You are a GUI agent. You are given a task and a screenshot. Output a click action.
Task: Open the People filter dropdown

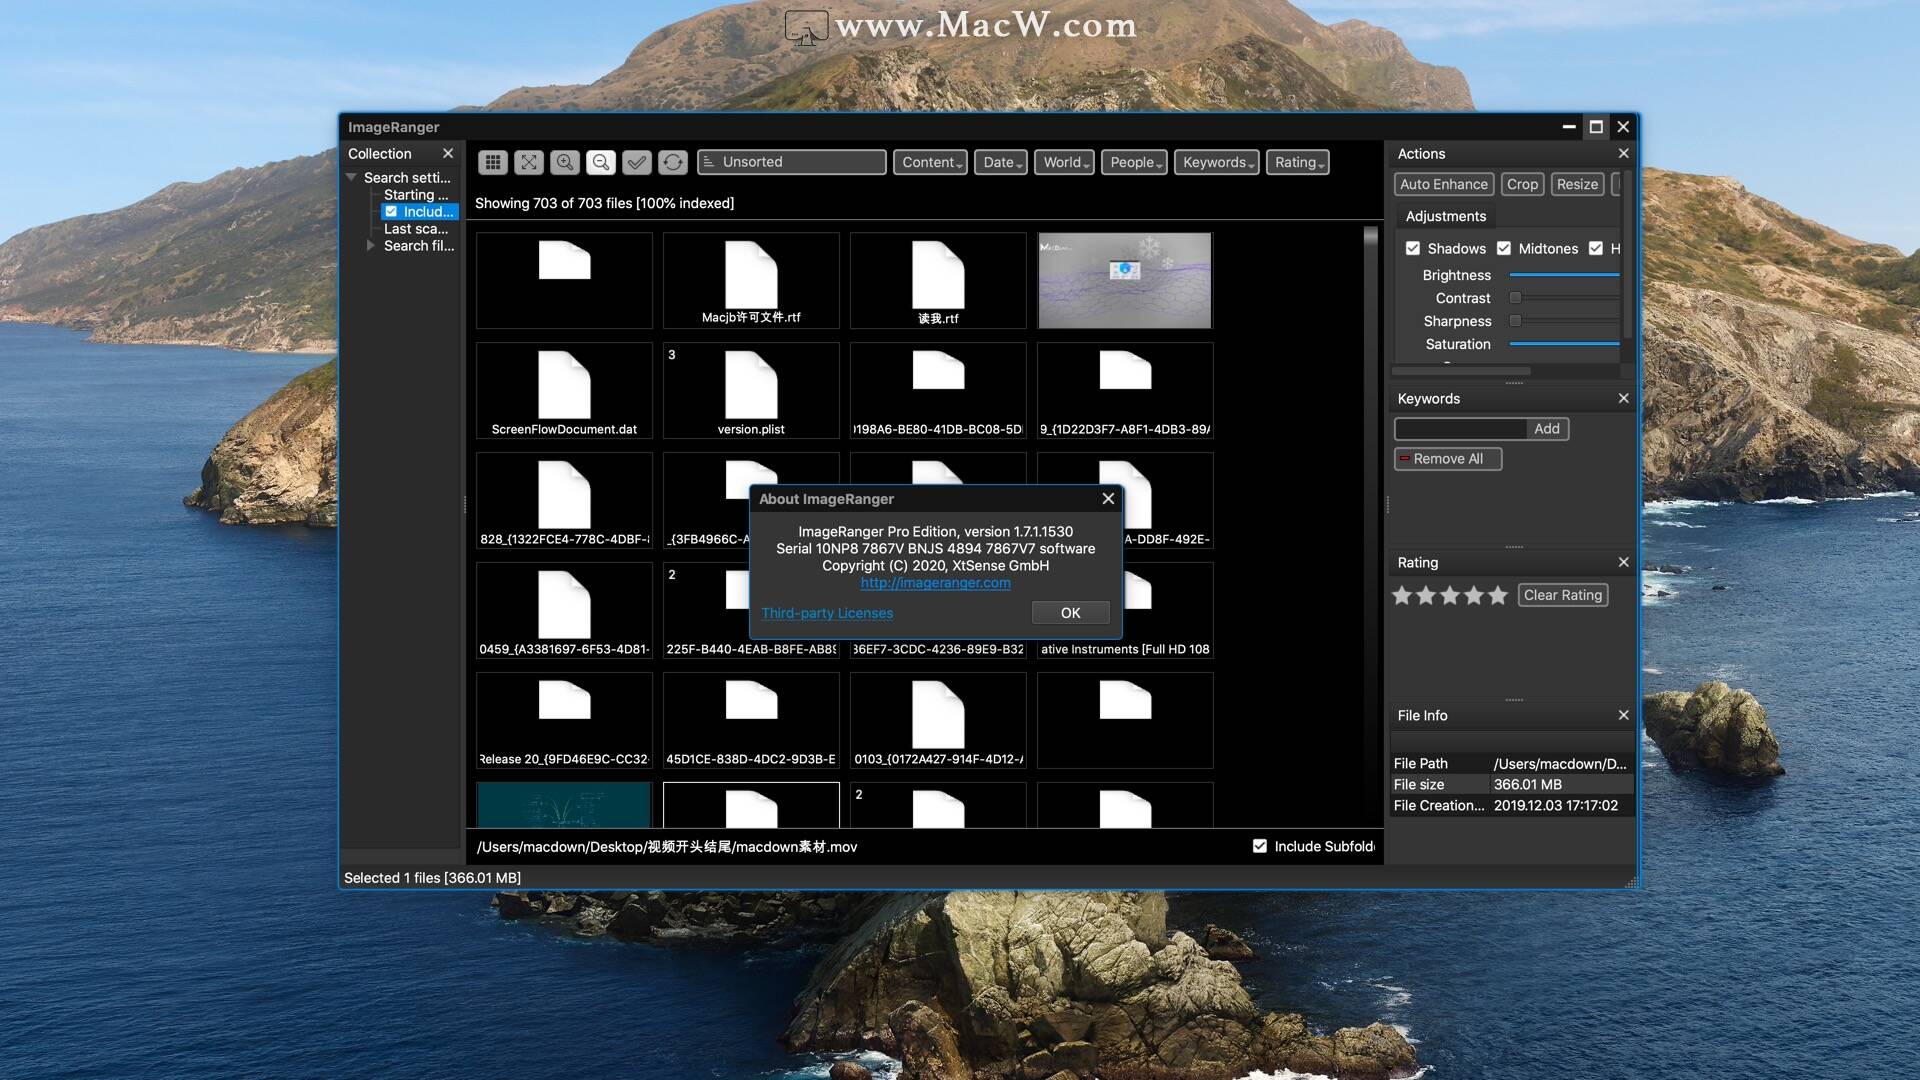pos(1134,162)
